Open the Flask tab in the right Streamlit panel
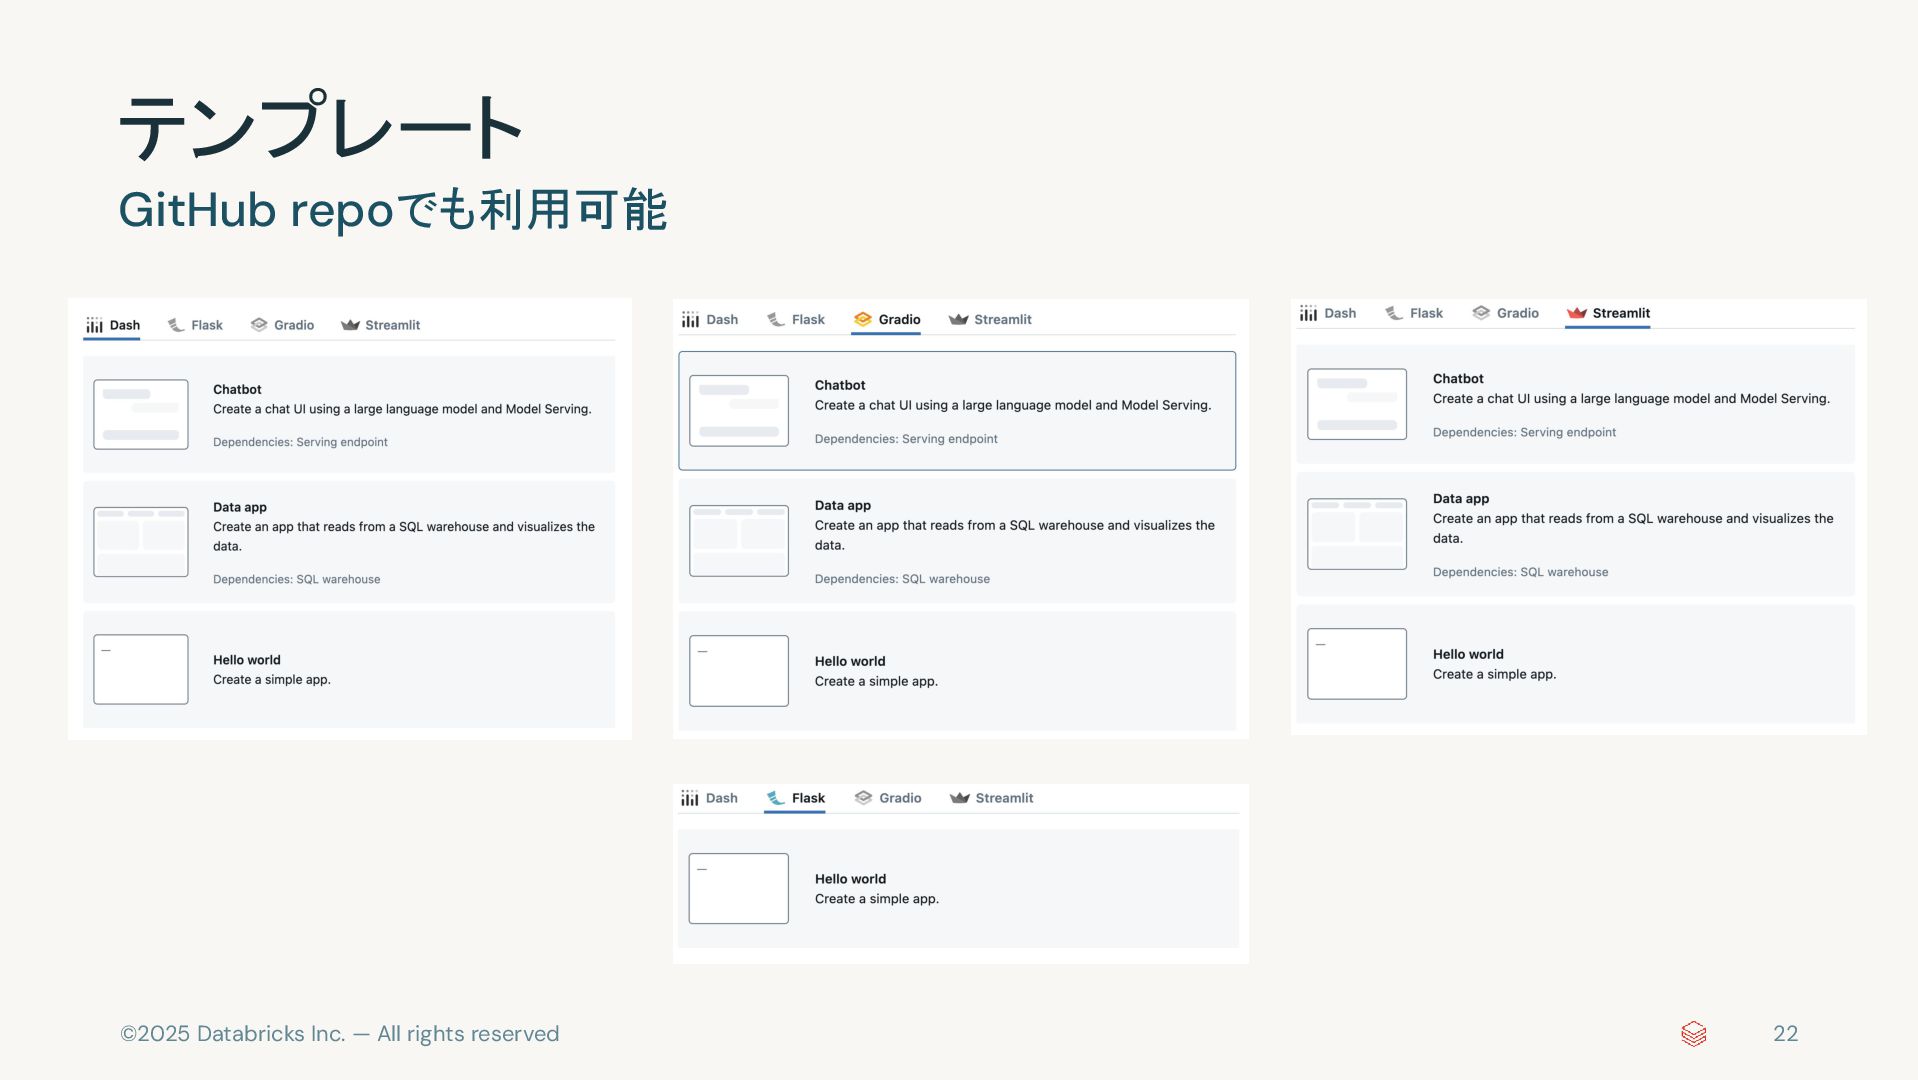Screen dimensions: 1918x1080 click(x=1414, y=313)
